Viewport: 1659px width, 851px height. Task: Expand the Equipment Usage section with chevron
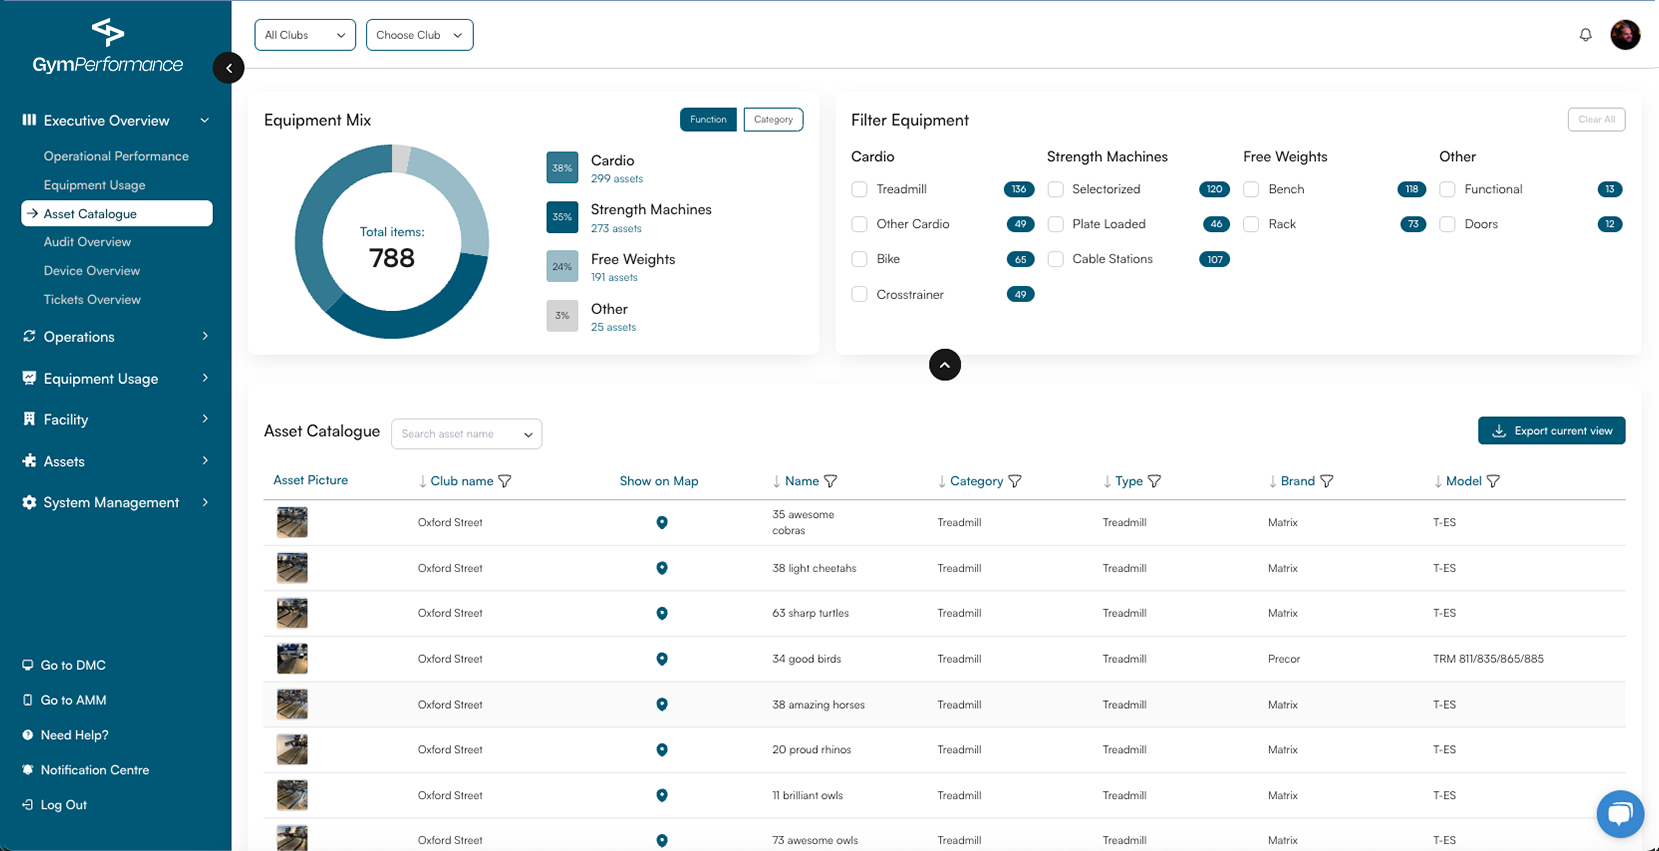pos(205,378)
